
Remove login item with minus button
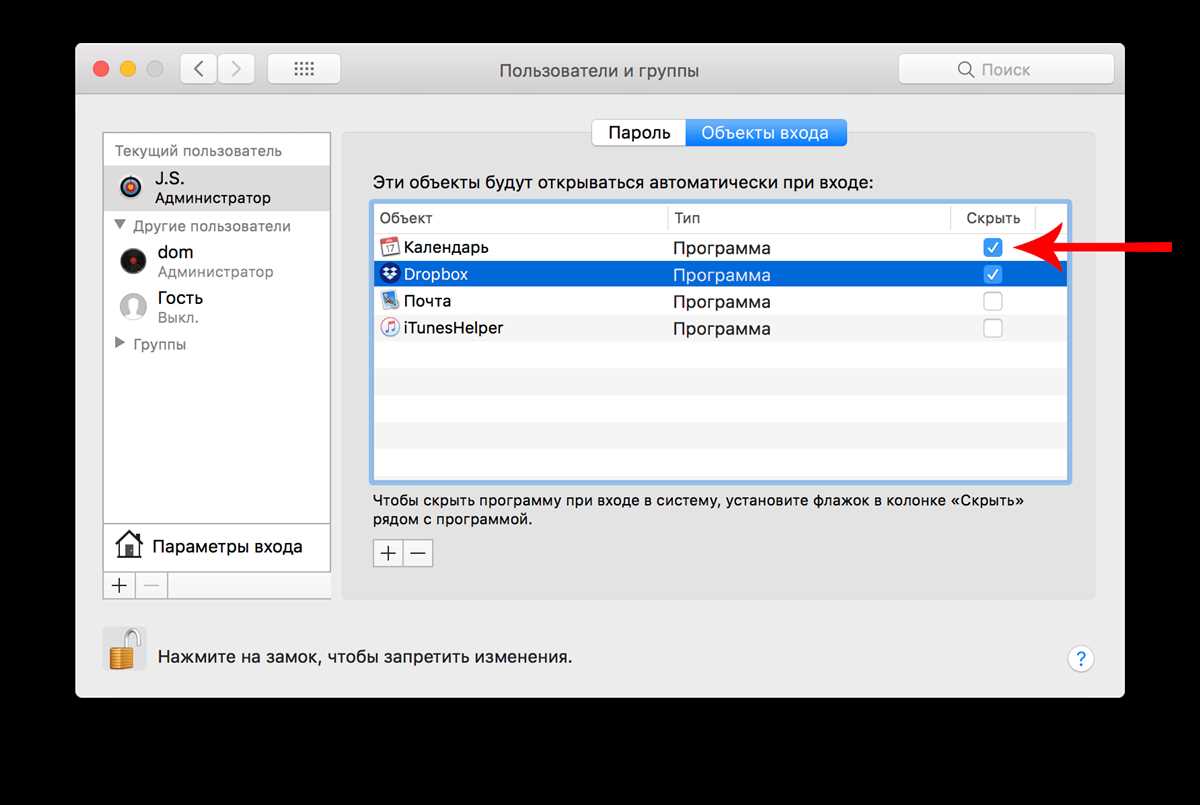[x=418, y=553]
